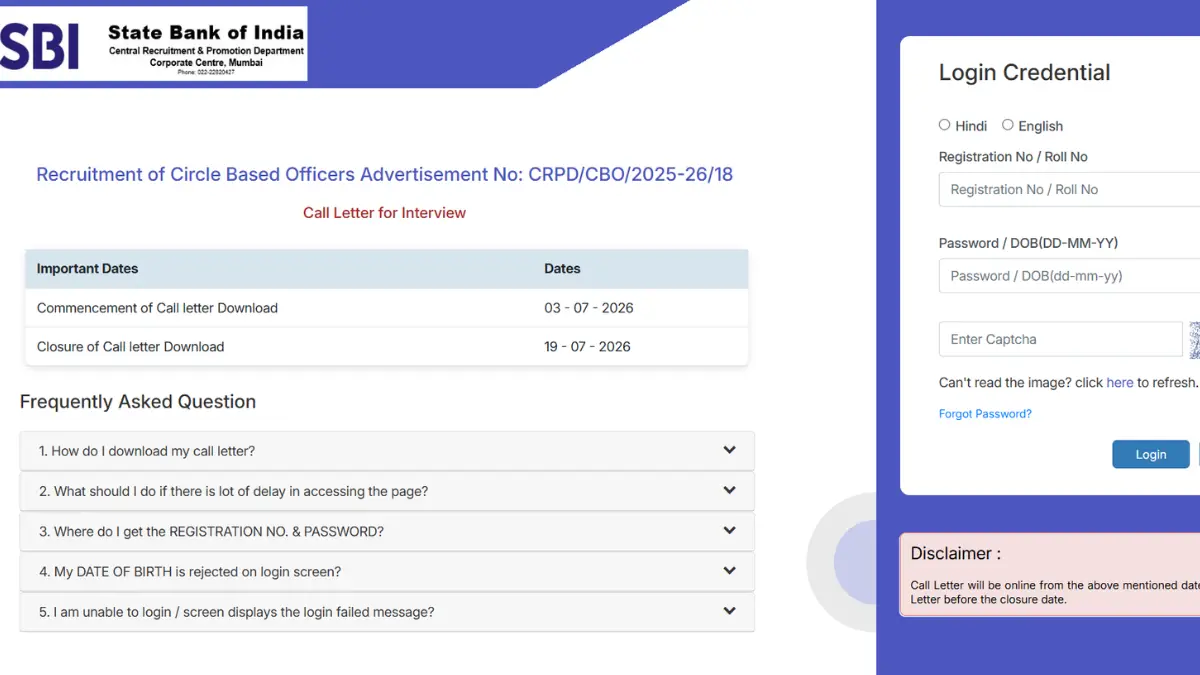Image resolution: width=1200 pixels, height=675 pixels.
Task: Click the SBI State Bank of India logo
Action: [x=153, y=44]
